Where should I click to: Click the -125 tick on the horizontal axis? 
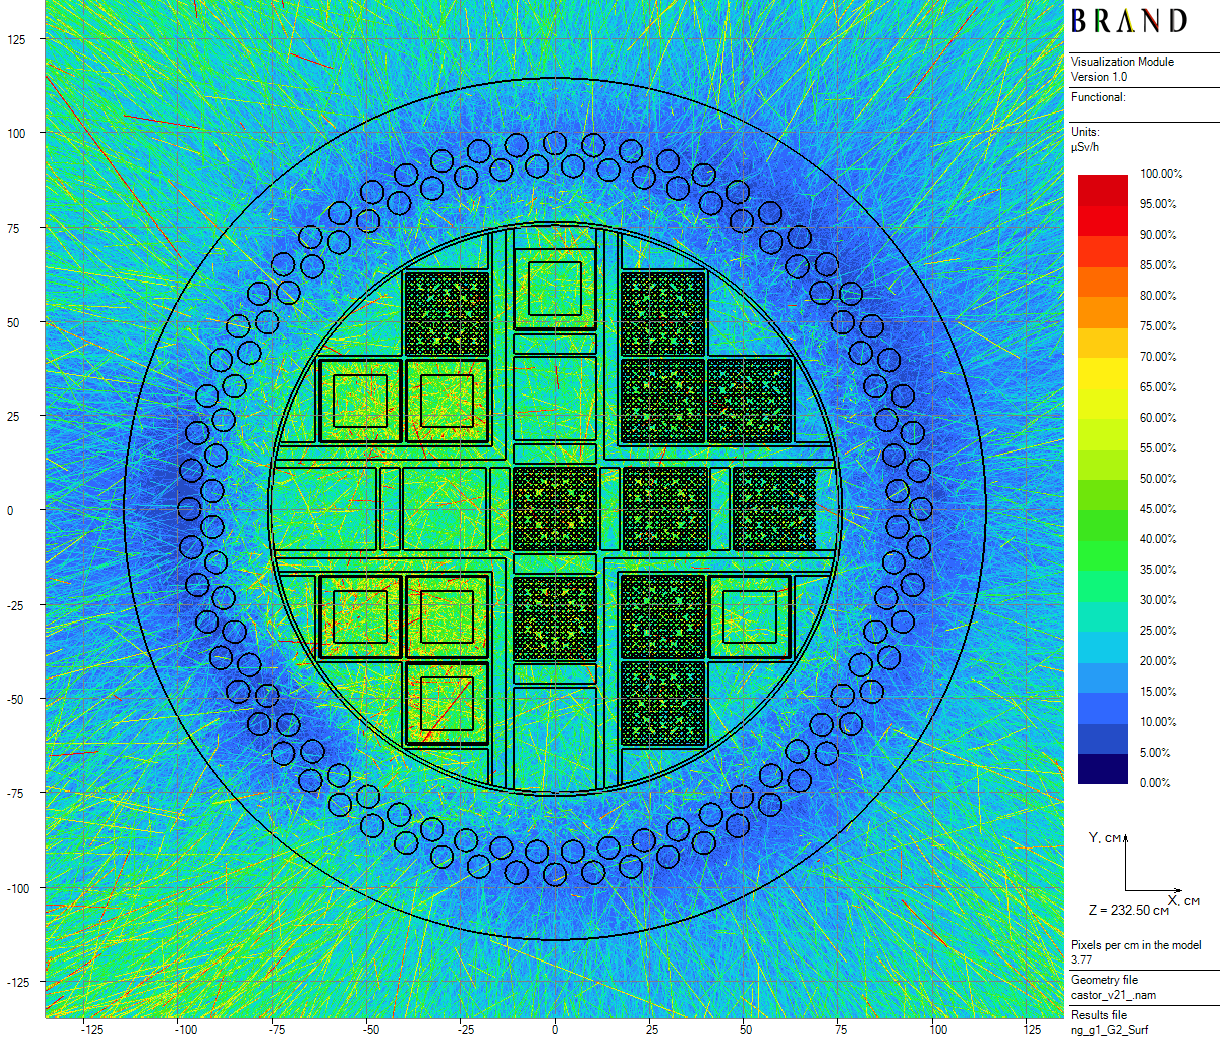click(x=91, y=1029)
